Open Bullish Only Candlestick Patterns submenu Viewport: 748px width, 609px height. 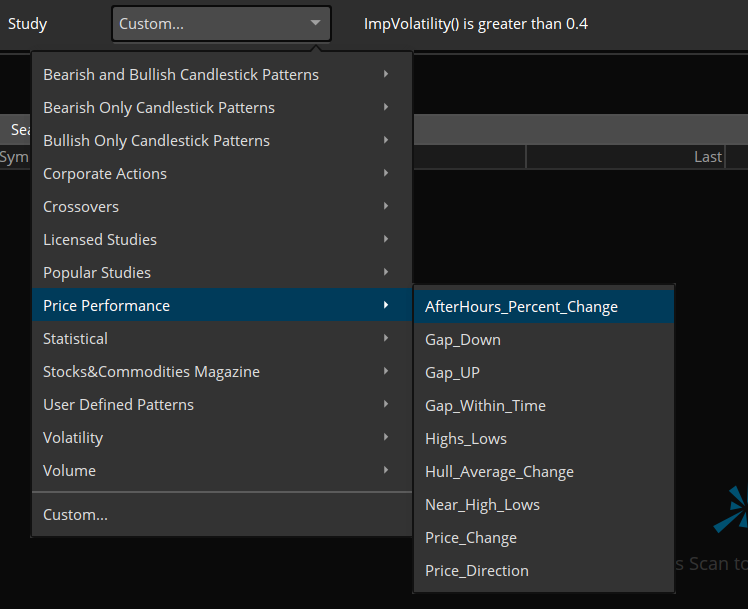[222, 140]
